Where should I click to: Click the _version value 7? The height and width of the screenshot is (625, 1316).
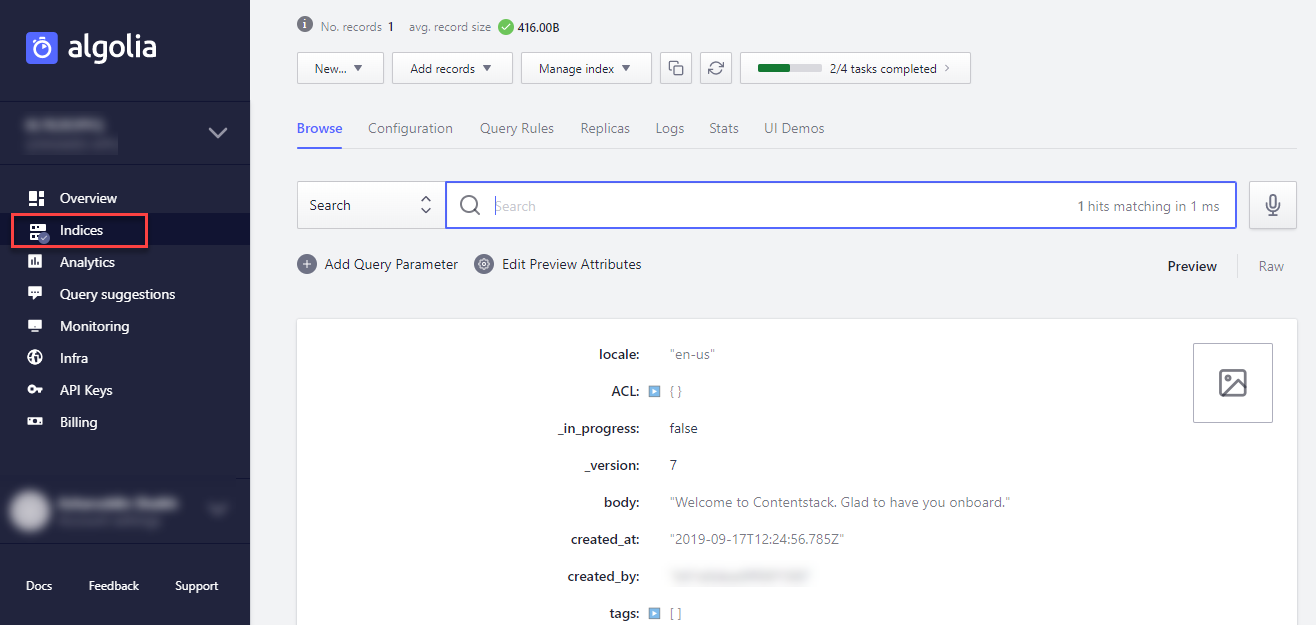tap(674, 465)
